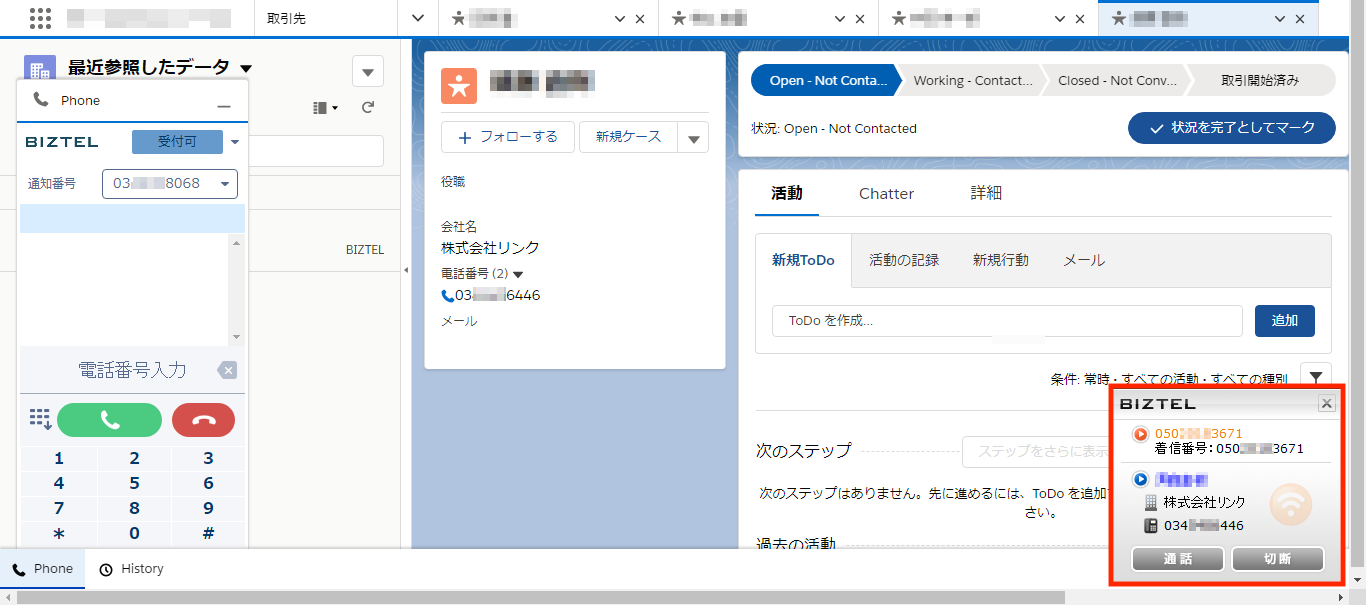
Task: Open the 受付可 status dropdown
Action: click(x=235, y=142)
